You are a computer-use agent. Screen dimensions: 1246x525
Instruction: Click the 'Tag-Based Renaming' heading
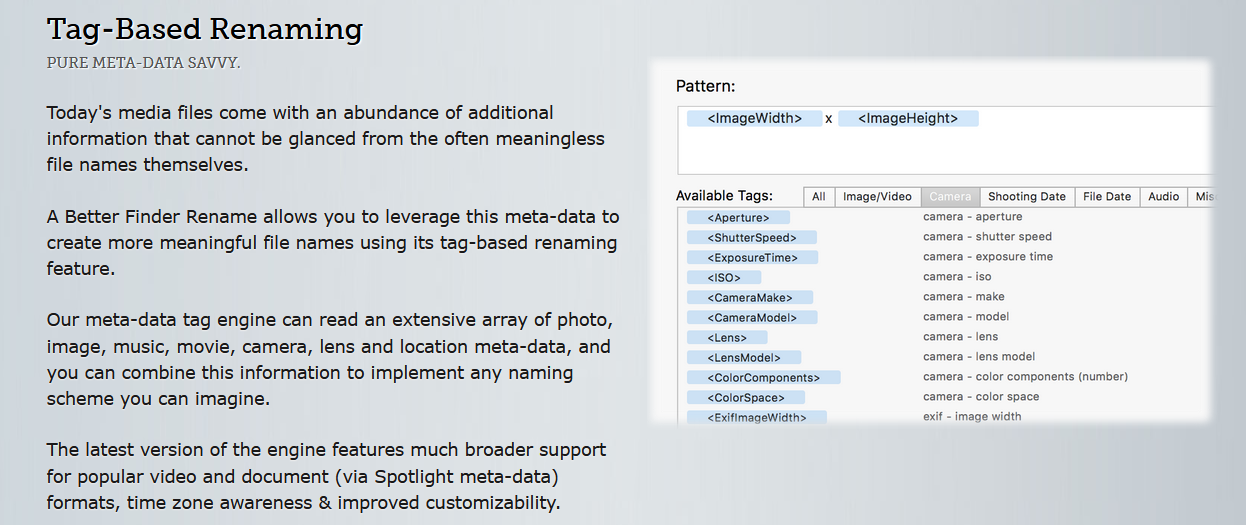[204, 28]
